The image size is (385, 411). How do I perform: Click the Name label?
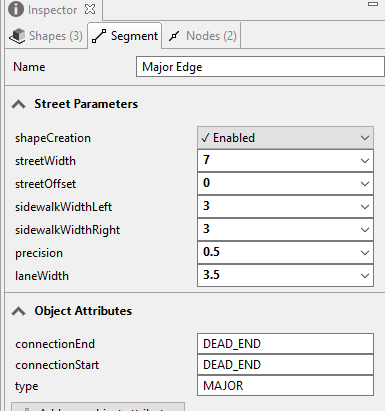(x=29, y=67)
